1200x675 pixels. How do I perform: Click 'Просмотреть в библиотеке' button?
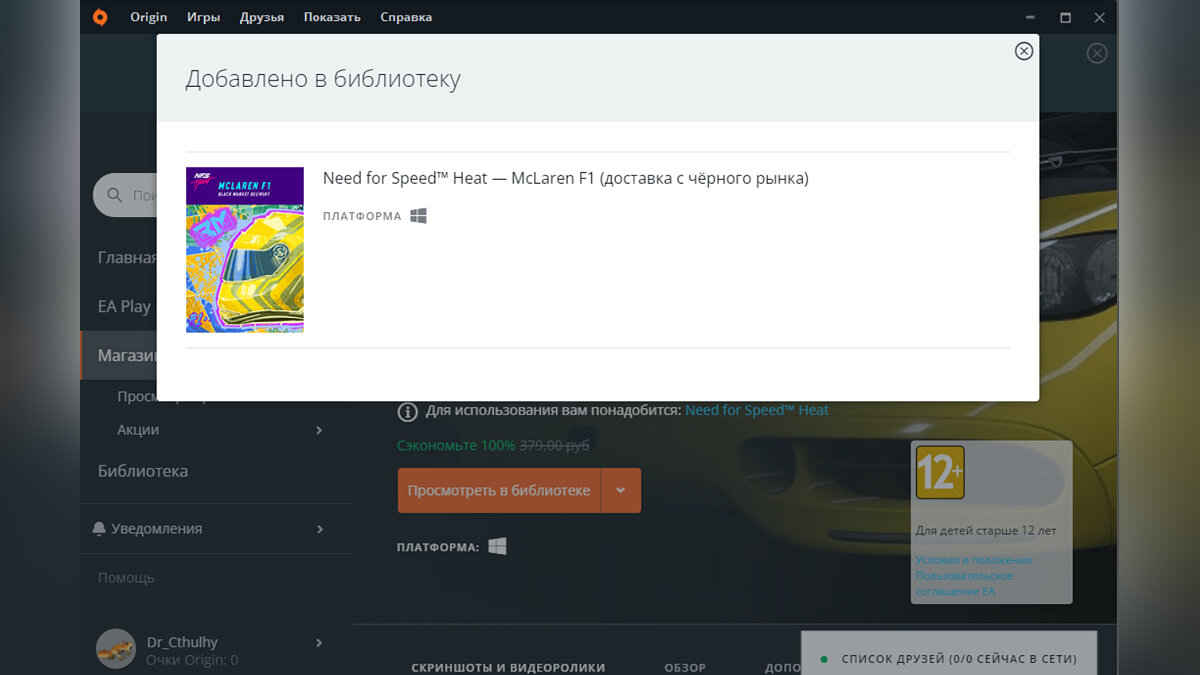coord(499,490)
